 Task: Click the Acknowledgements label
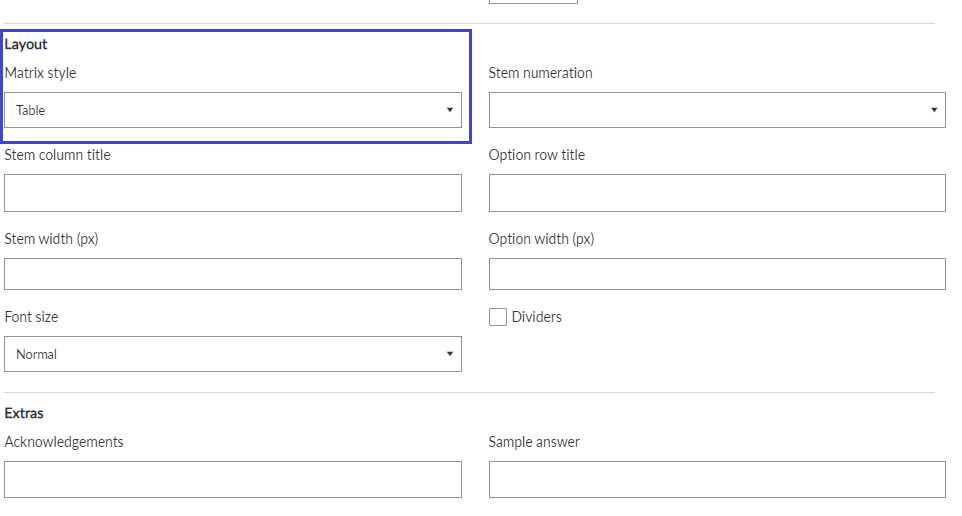click(x=64, y=442)
